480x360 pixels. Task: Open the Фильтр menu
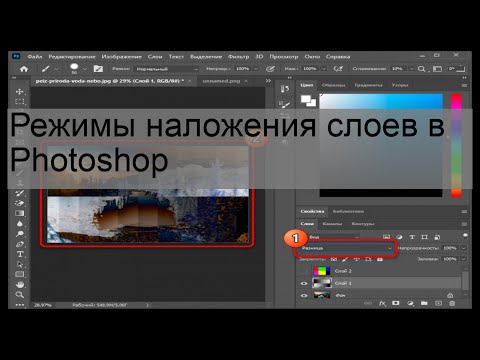[238, 57]
